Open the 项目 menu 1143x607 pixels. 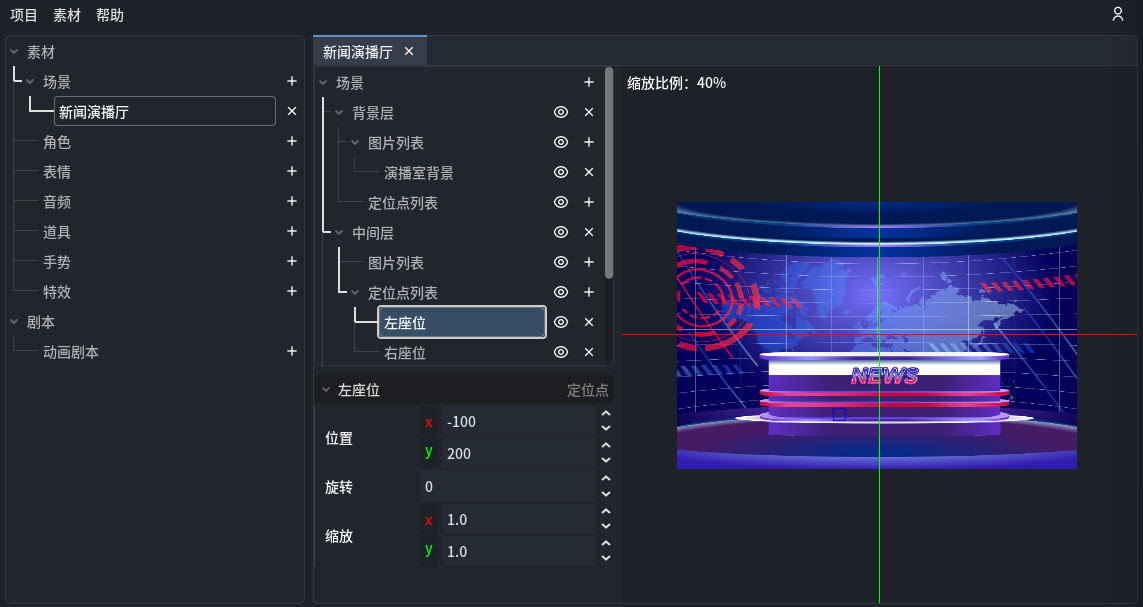click(x=24, y=15)
